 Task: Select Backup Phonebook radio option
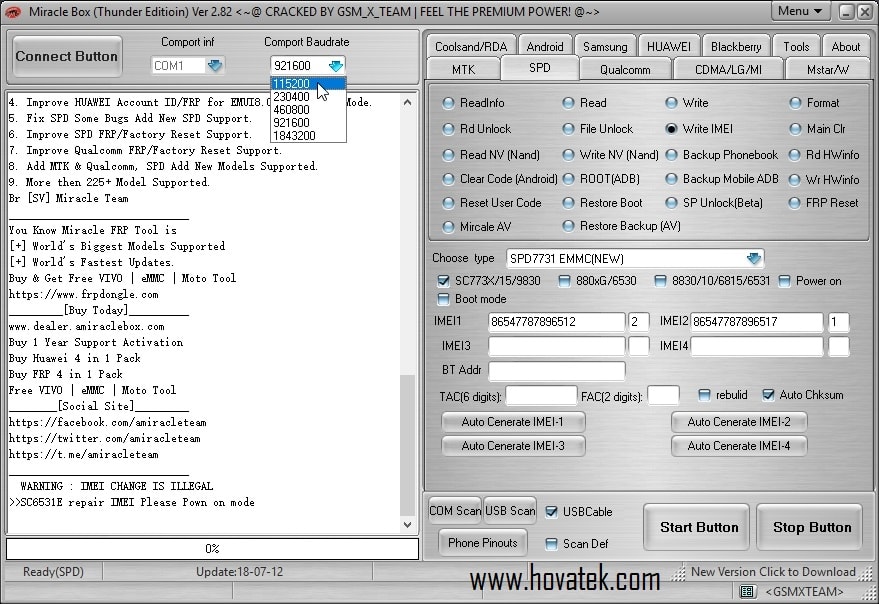pyautogui.click(x=721, y=154)
